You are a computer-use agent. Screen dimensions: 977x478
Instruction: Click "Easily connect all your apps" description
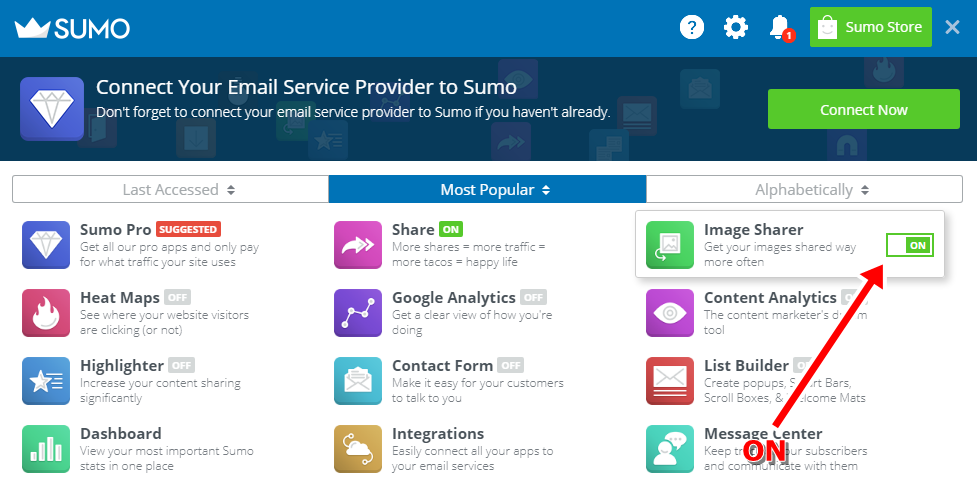point(473,458)
